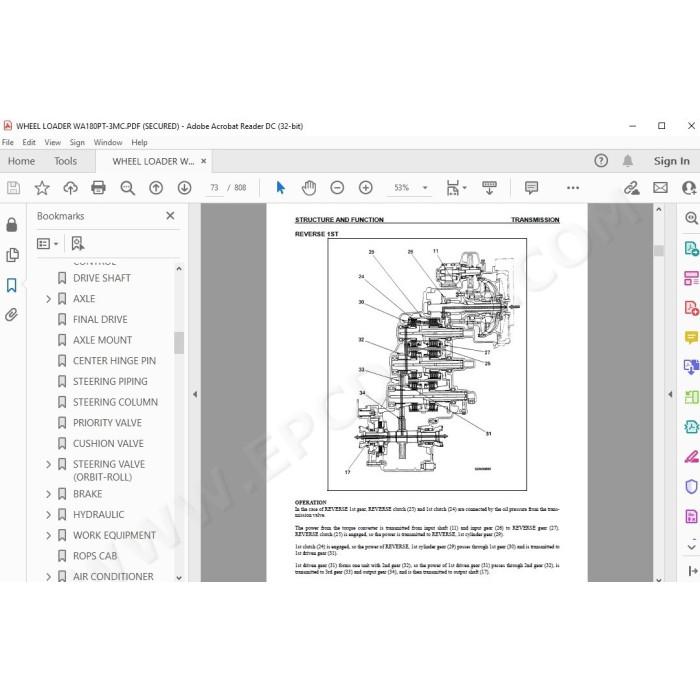Image resolution: width=700 pixels, height=700 pixels.
Task: Click the security lock panel icon
Action: [x=12, y=225]
